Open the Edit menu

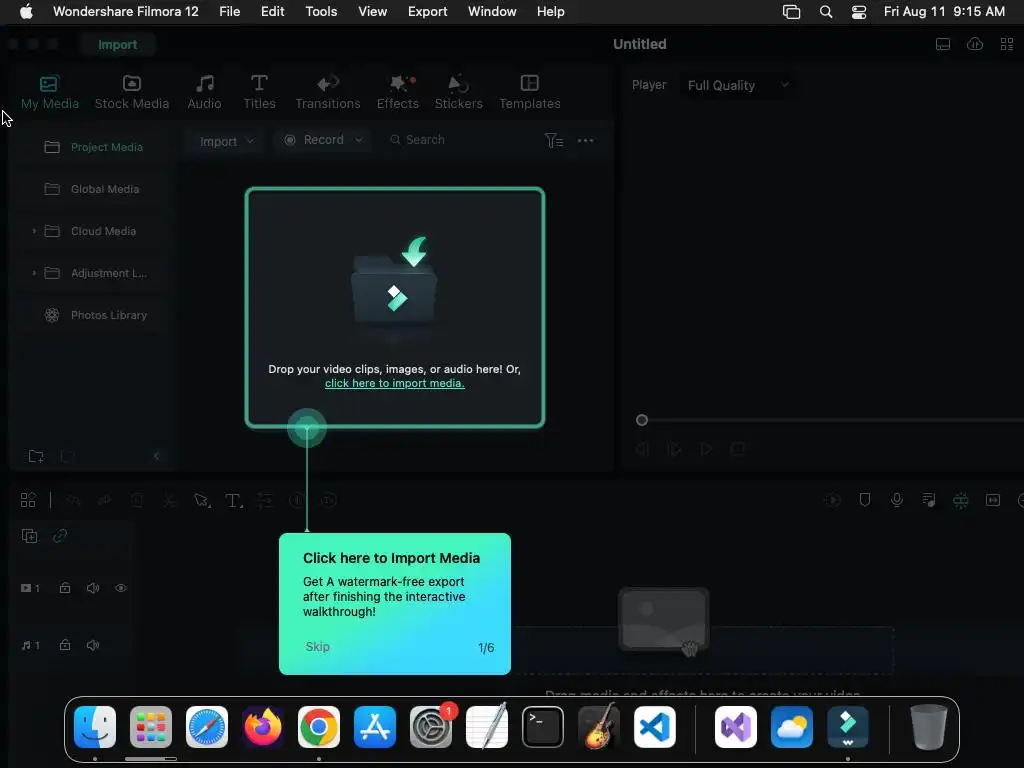tap(272, 12)
